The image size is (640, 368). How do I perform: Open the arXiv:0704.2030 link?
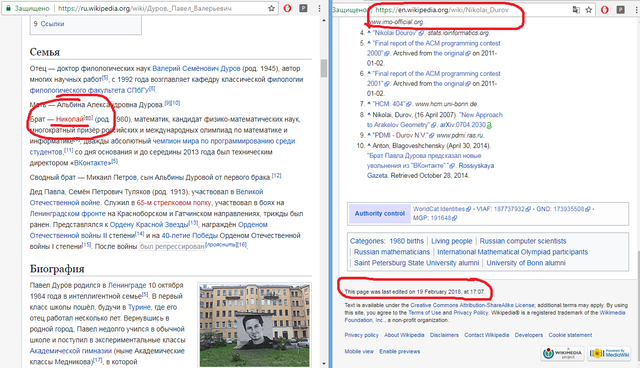click(462, 125)
